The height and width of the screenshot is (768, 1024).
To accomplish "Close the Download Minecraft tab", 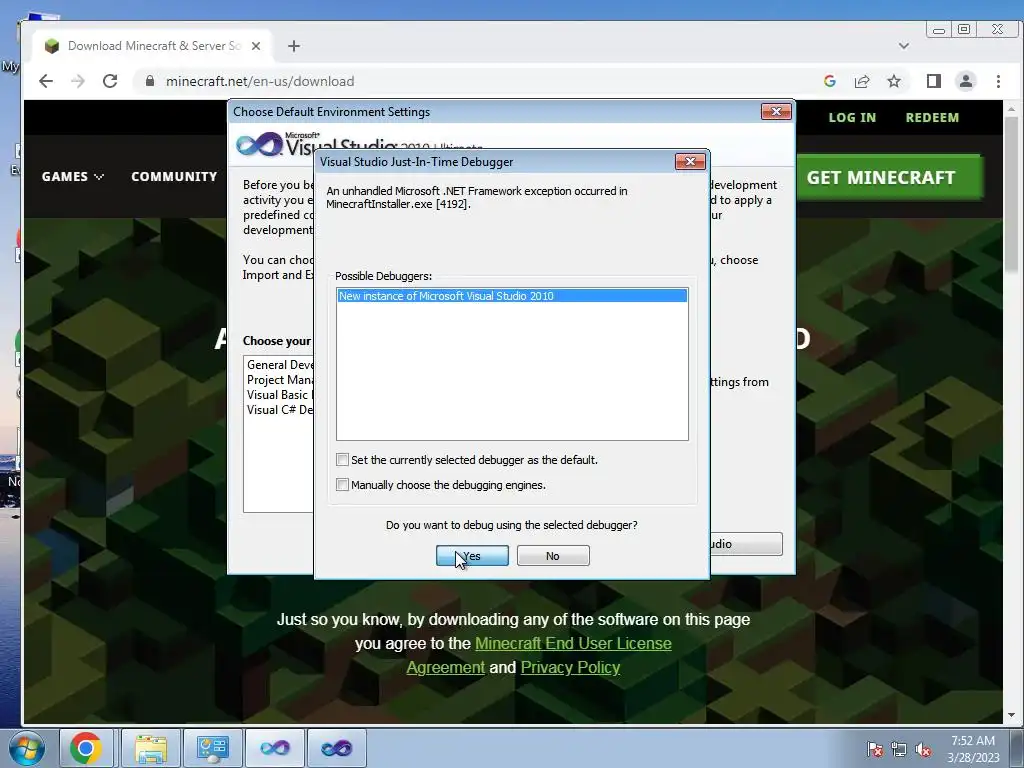I will pos(256,46).
